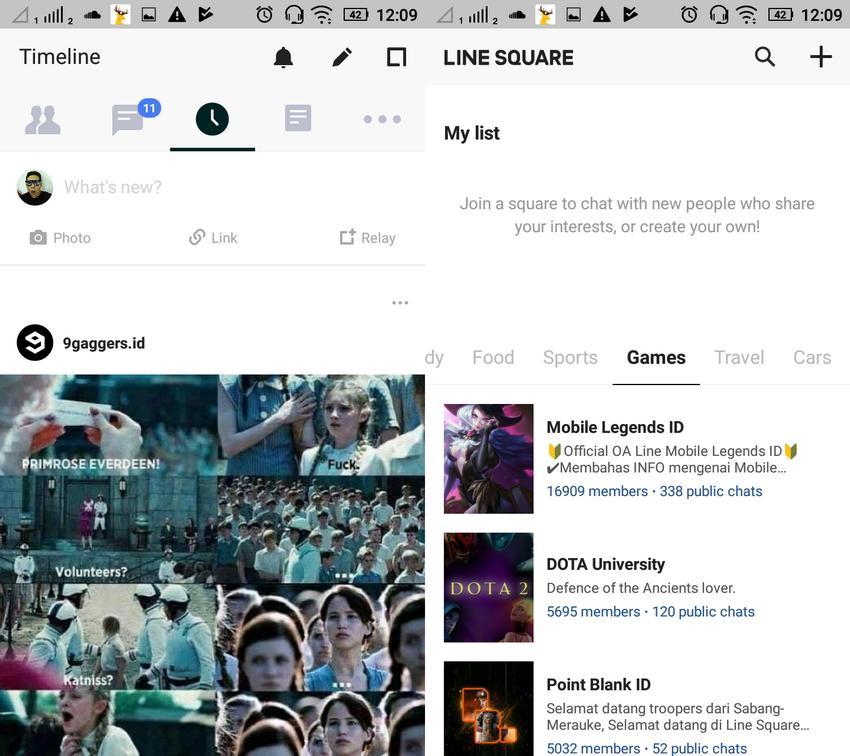Select the Travel category tab
Screen dimensions: 850x756
(739, 358)
